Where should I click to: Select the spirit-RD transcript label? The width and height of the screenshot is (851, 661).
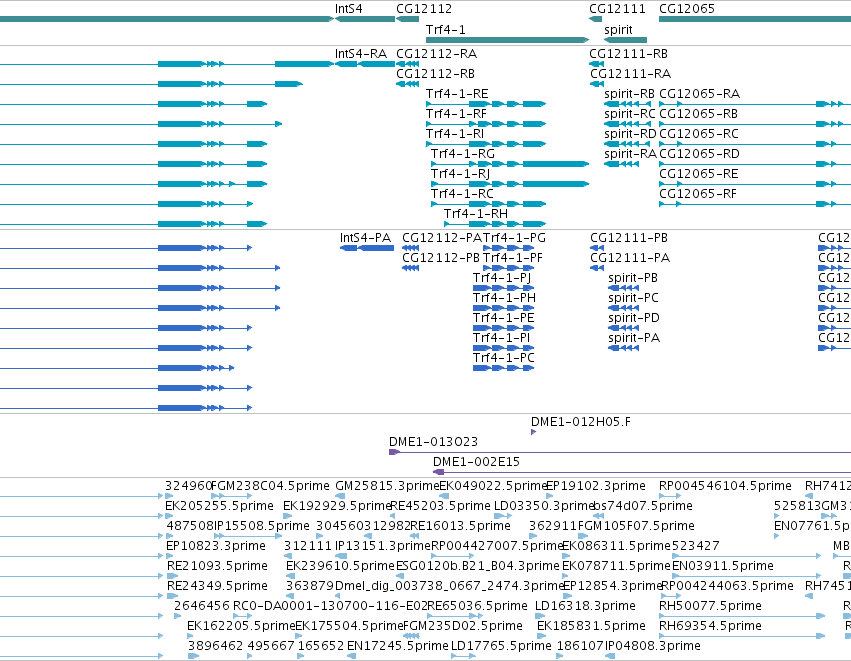click(x=630, y=134)
